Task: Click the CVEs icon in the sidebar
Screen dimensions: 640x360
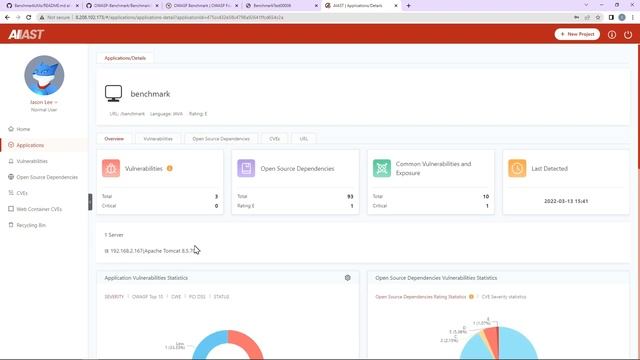Action: 11,193
